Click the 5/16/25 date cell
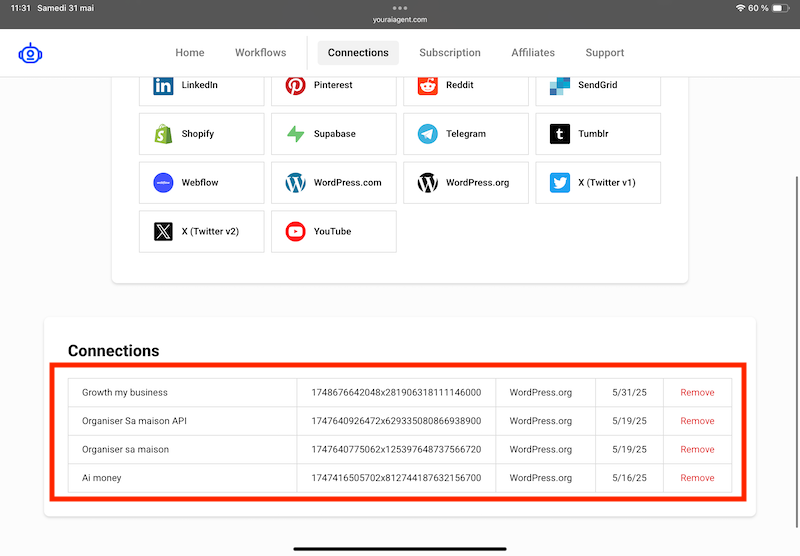 [629, 478]
